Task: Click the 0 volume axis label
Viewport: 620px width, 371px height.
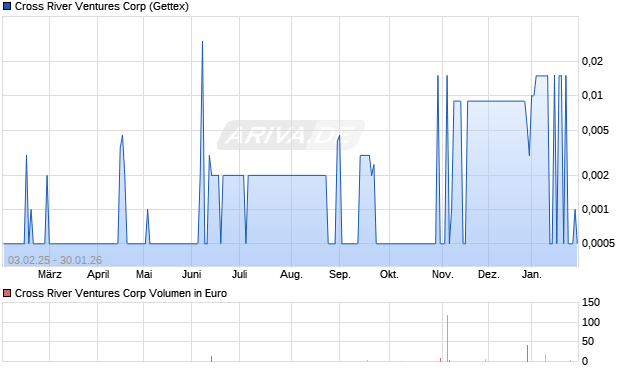Action: (x=585, y=361)
